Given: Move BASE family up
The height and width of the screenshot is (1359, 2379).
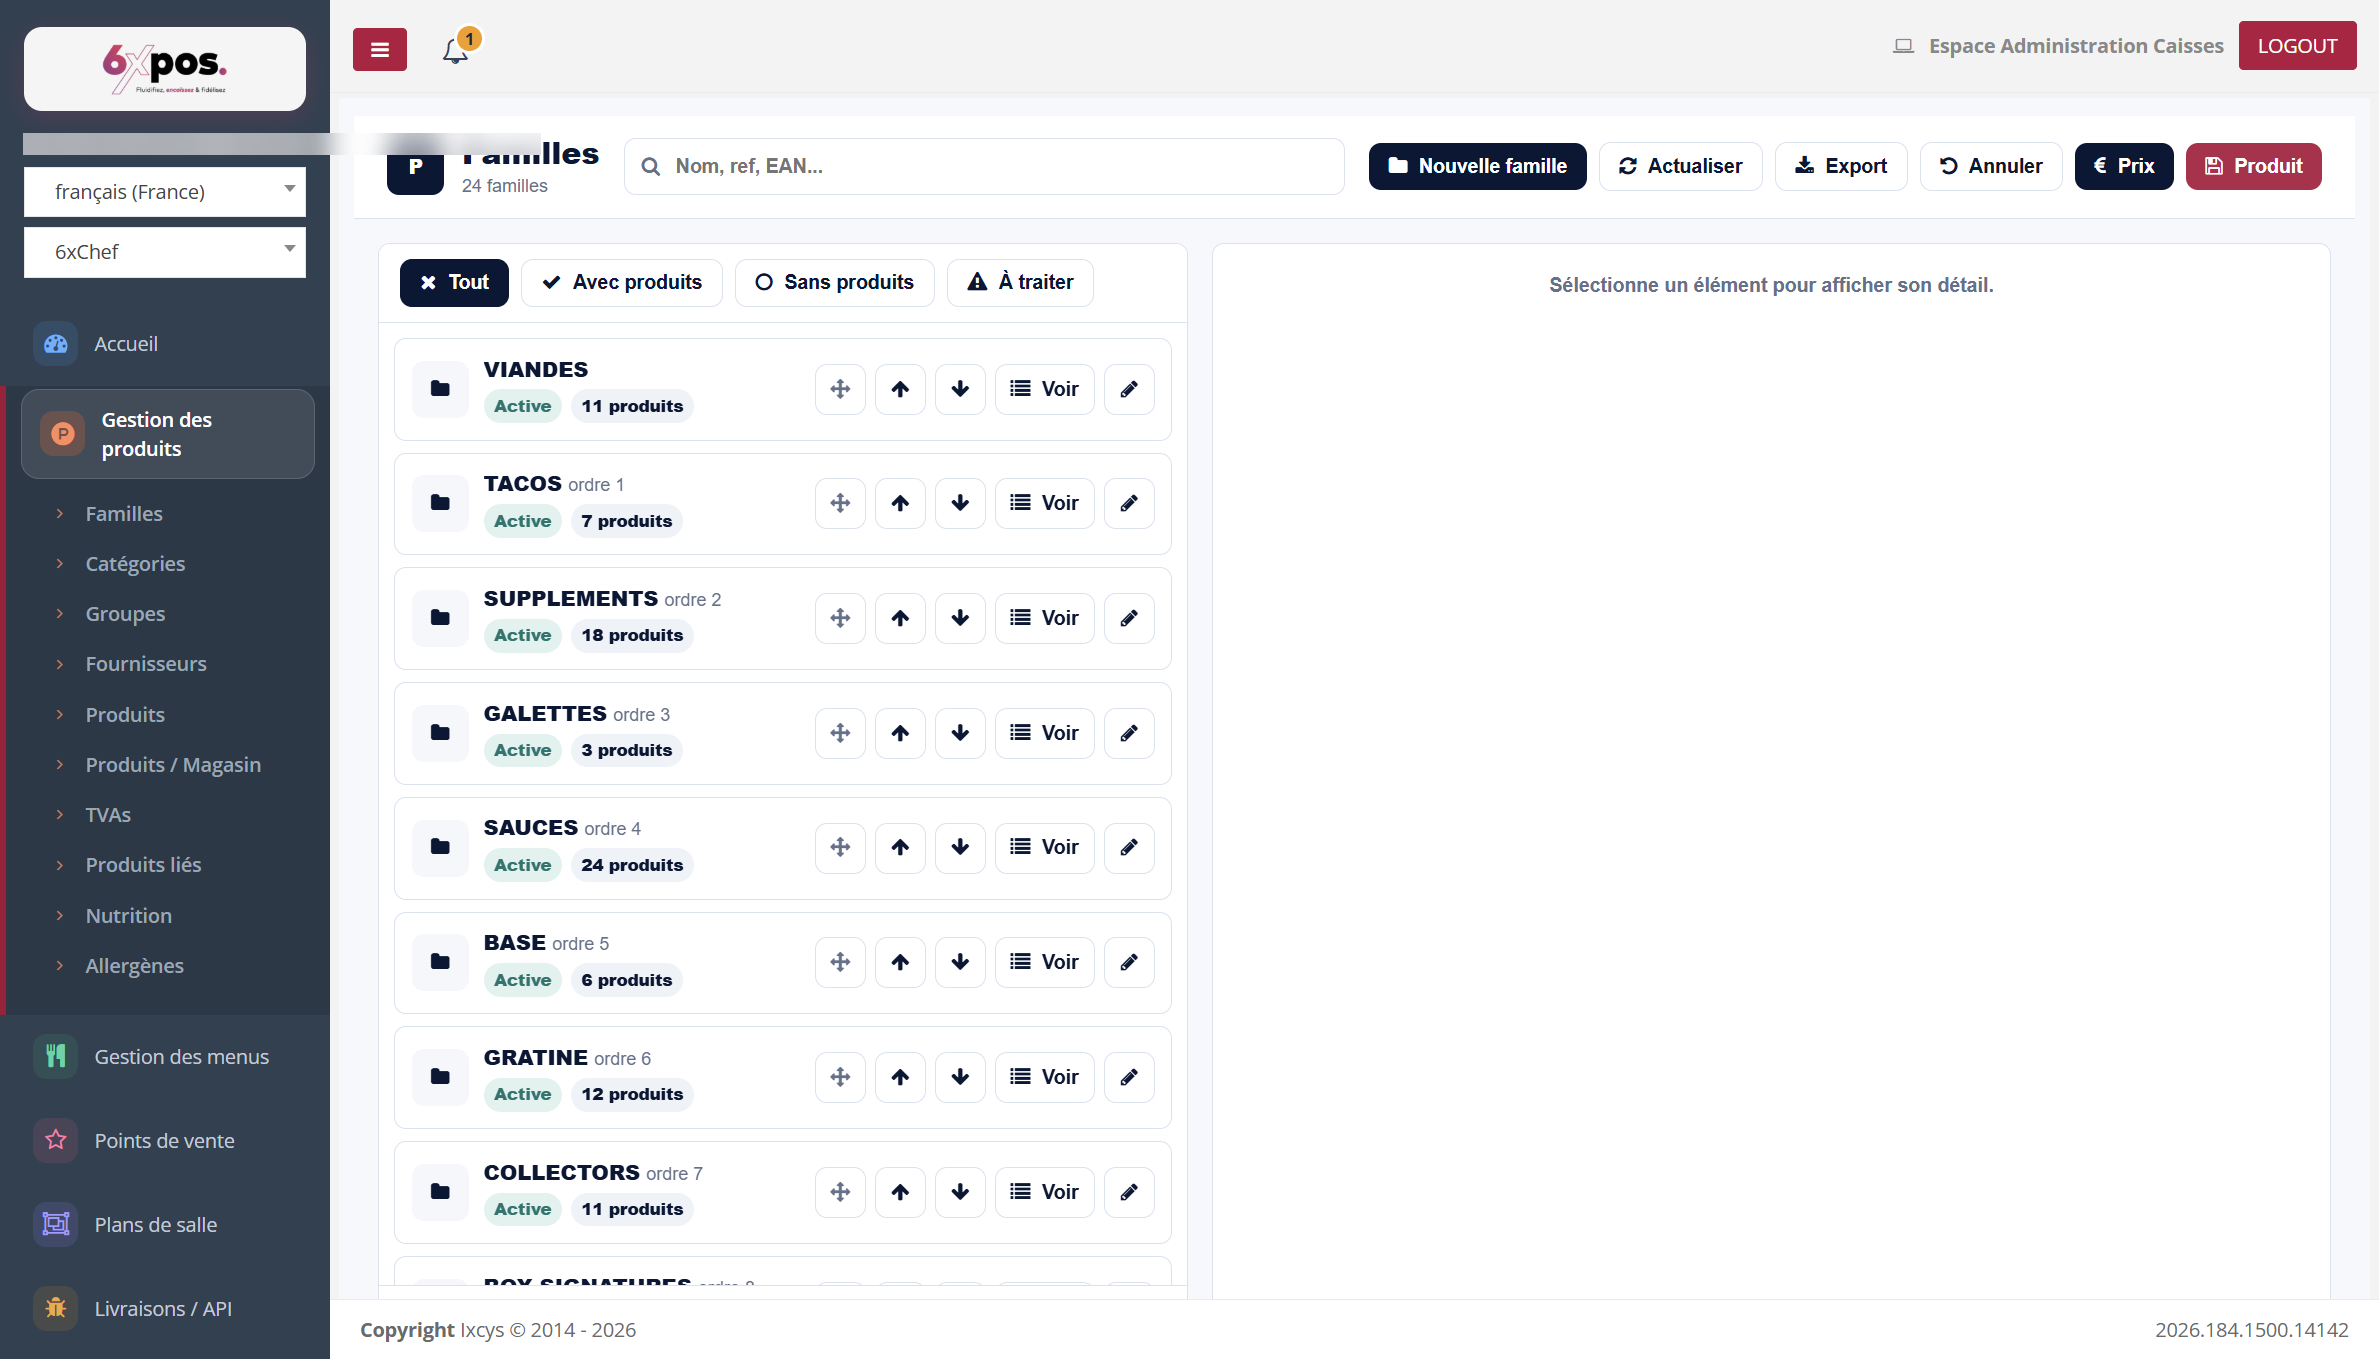Looking at the screenshot, I should (x=900, y=962).
